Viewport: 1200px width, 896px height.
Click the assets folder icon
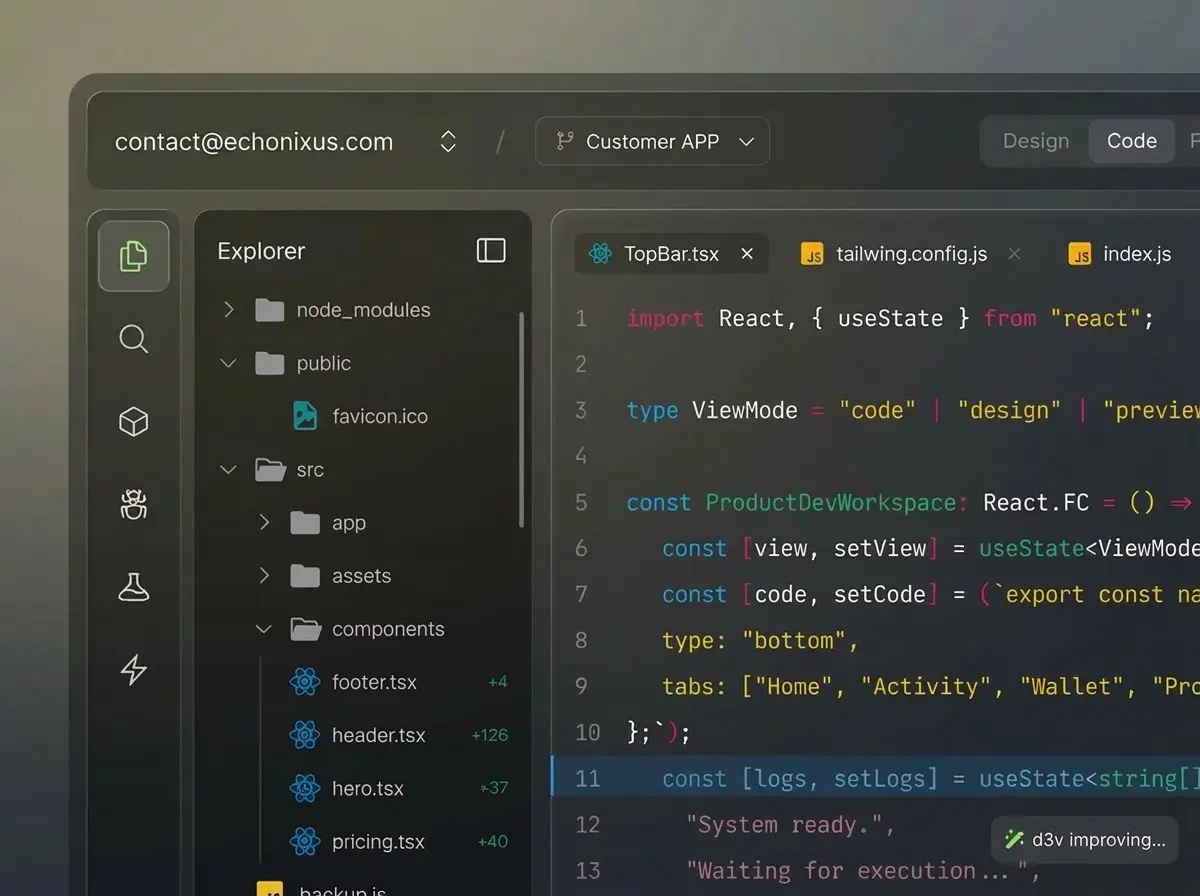pos(305,576)
